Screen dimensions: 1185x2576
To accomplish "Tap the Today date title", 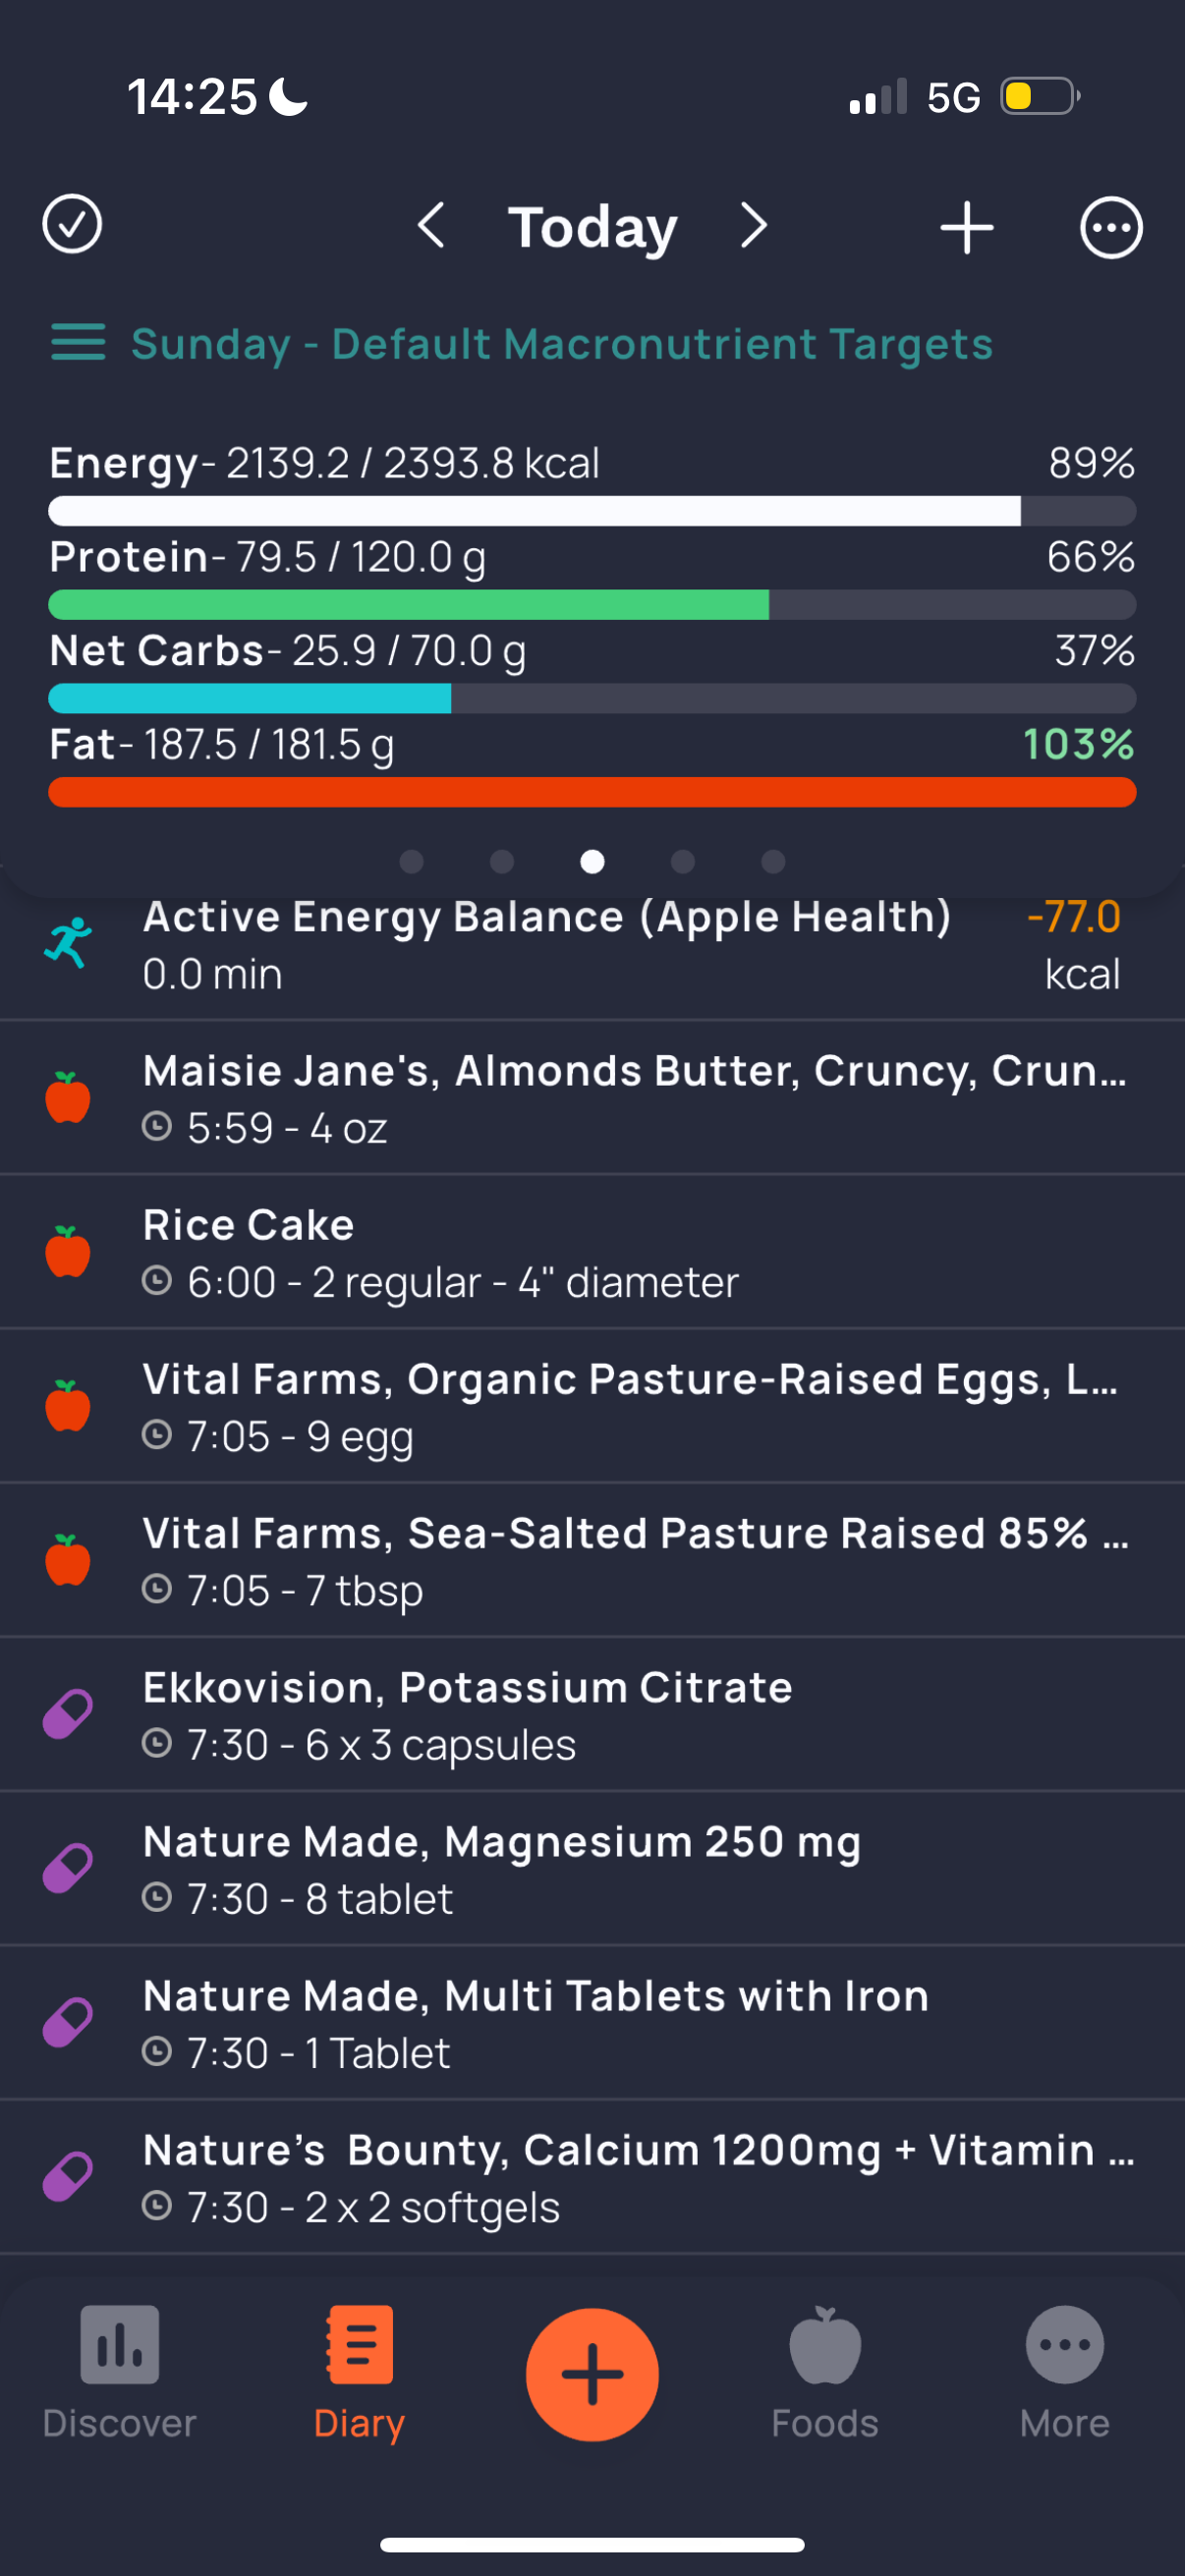I will tap(592, 227).
